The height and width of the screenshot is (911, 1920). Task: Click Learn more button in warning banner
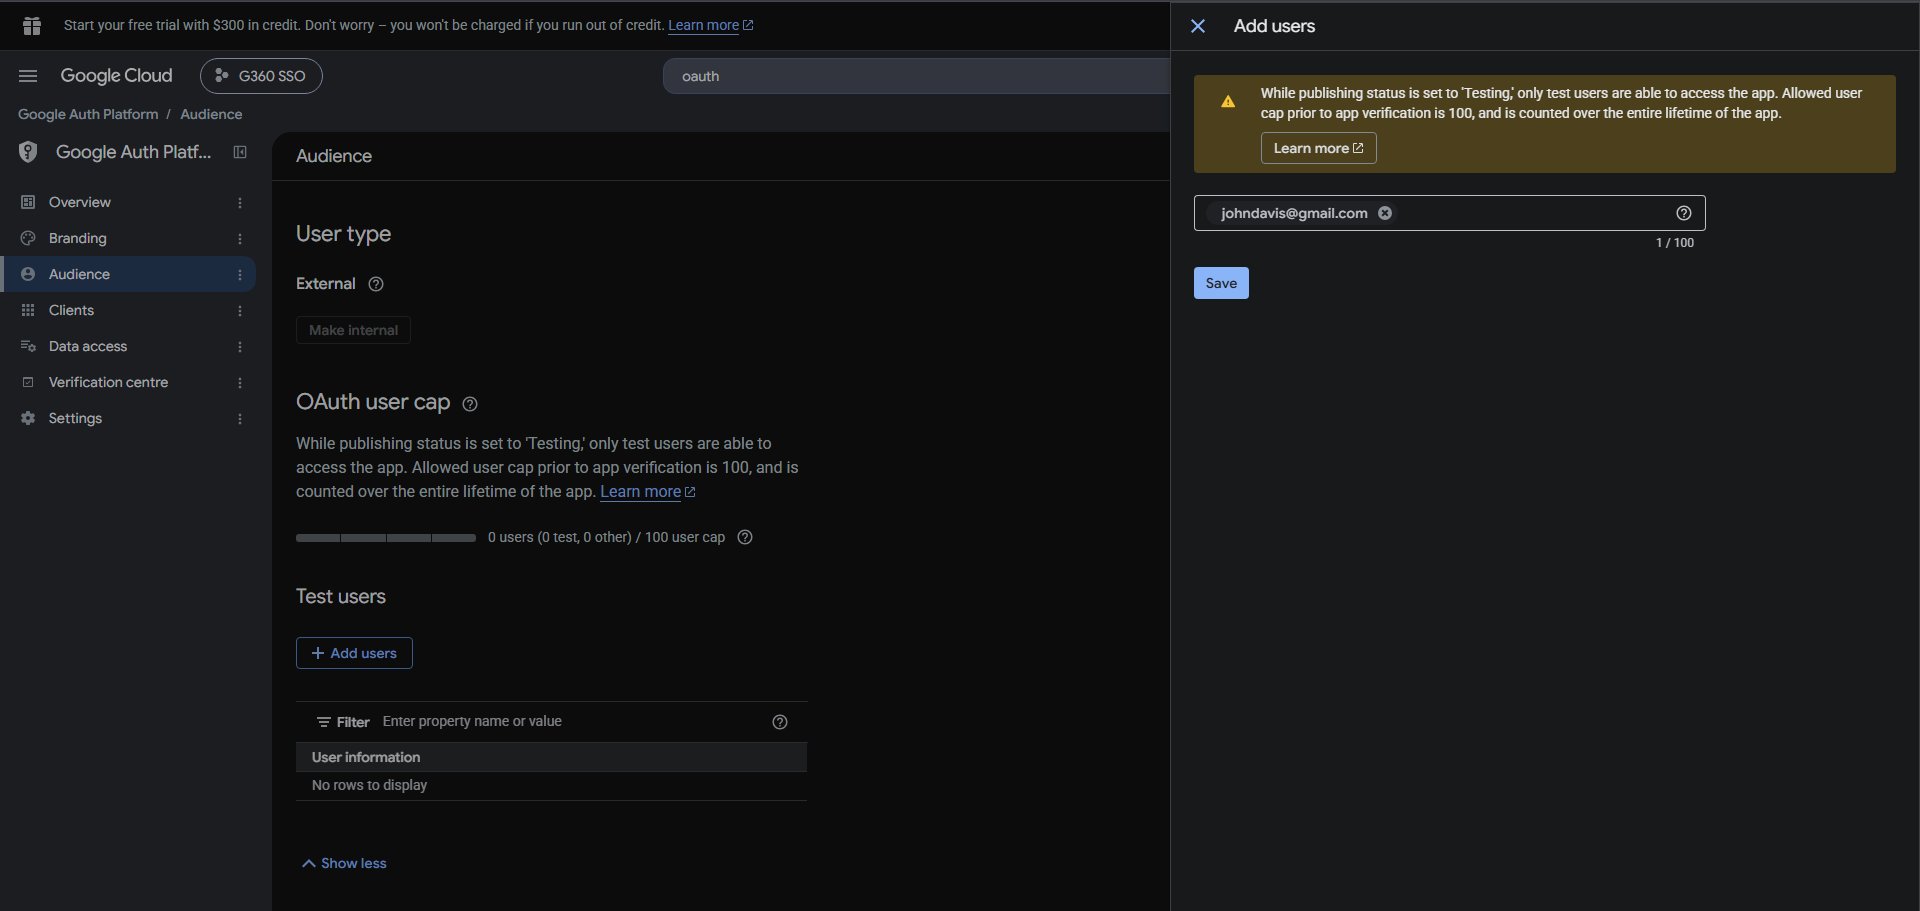(1318, 148)
